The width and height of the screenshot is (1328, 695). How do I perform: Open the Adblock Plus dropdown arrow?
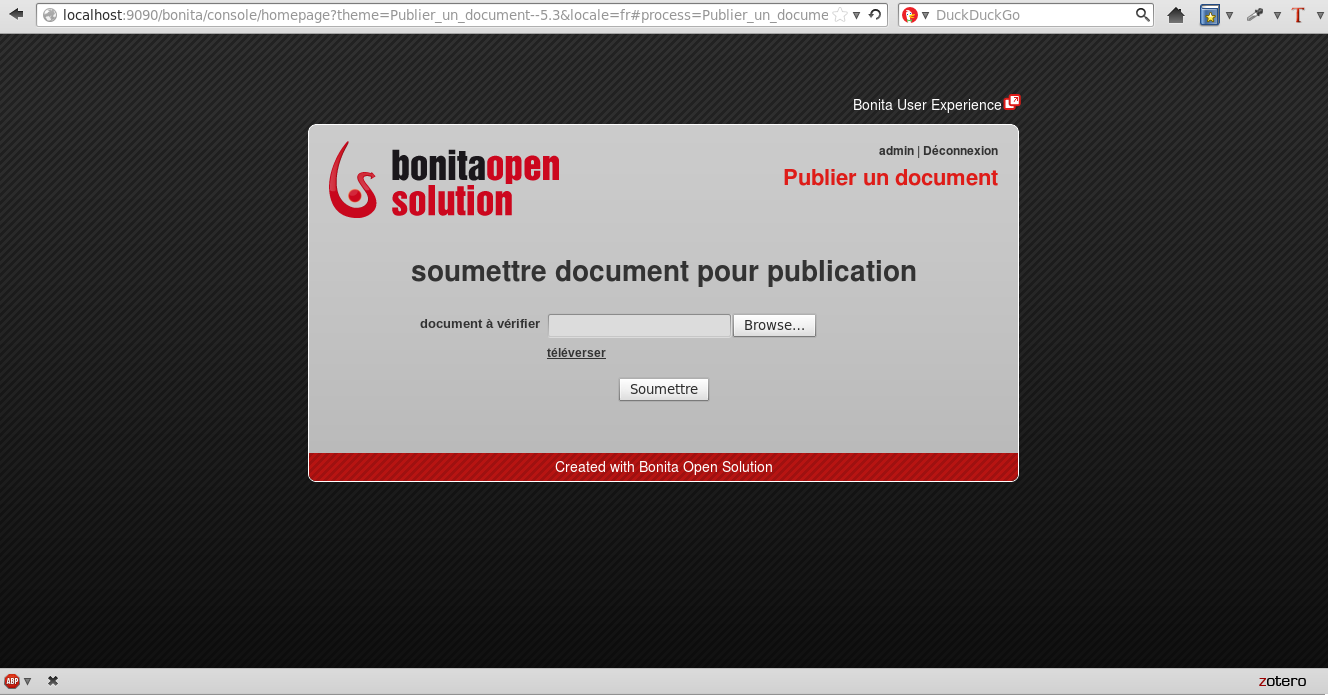(28, 681)
